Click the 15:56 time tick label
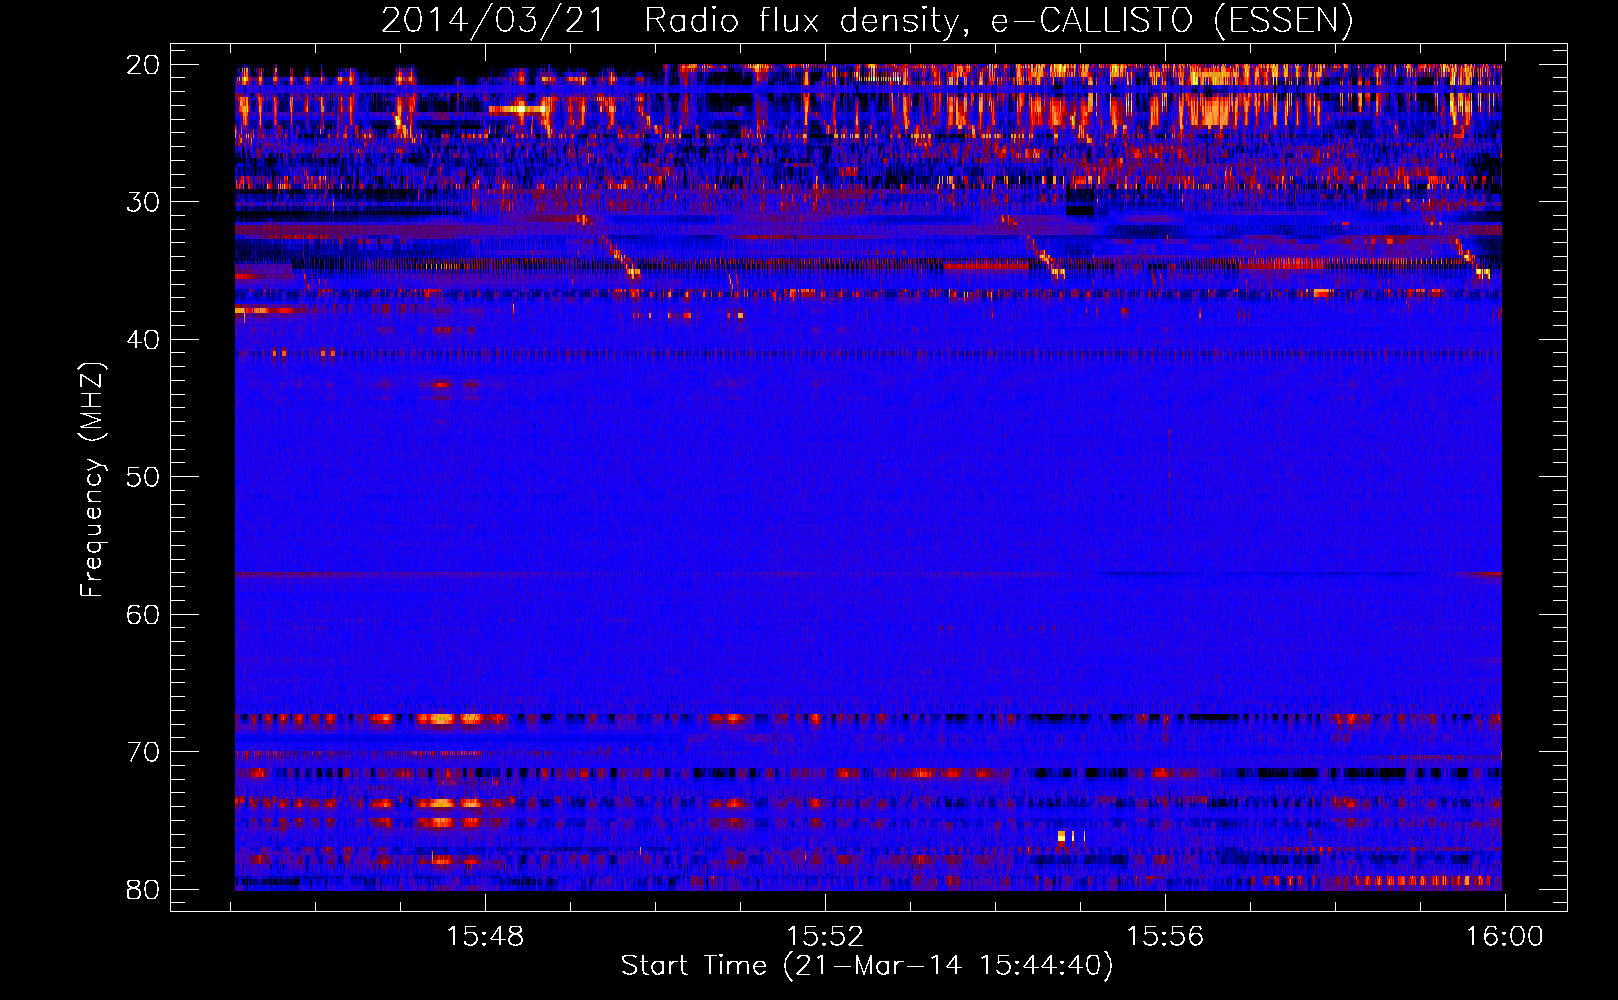The width and height of the screenshot is (1618, 1000). (x=1165, y=937)
